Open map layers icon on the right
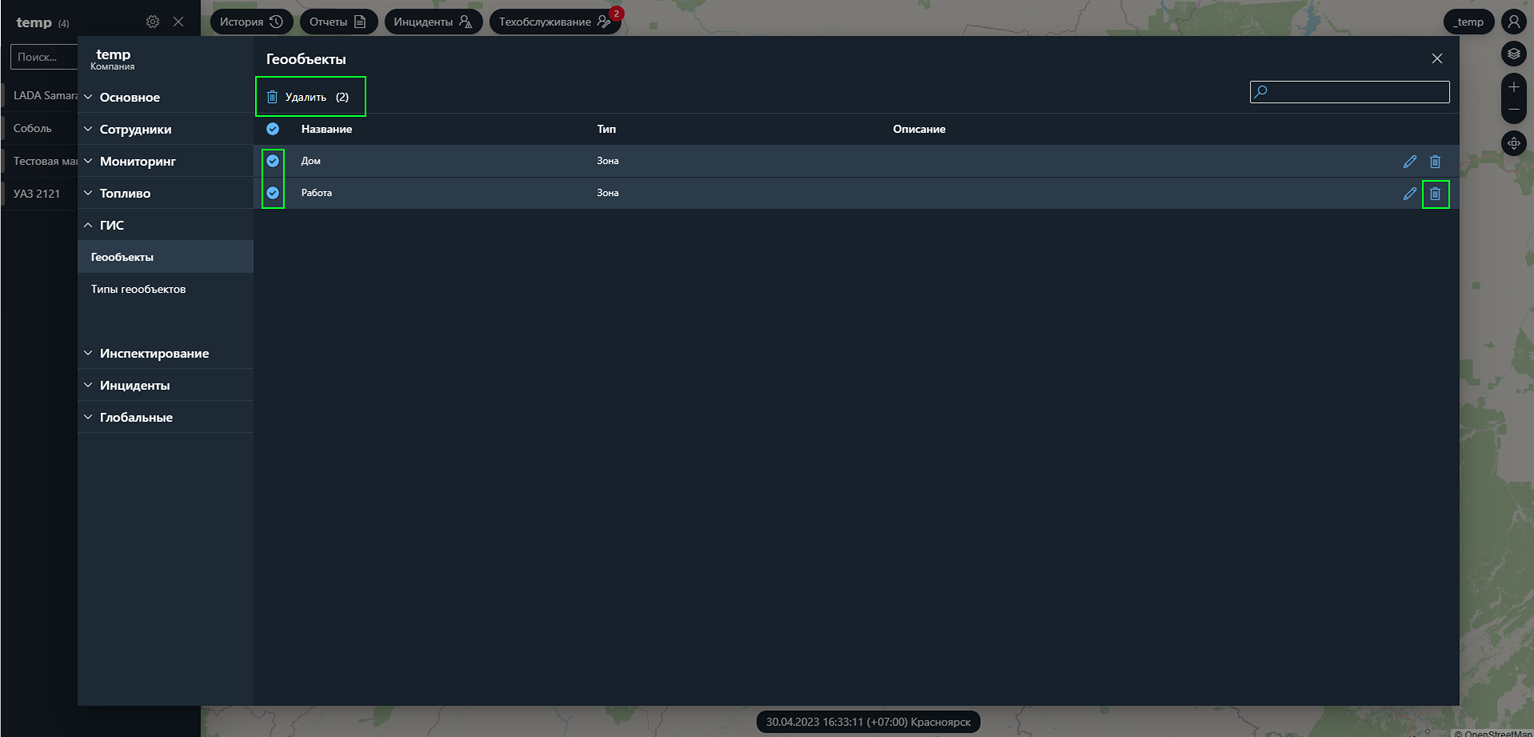The width and height of the screenshot is (1534, 737). click(x=1514, y=53)
